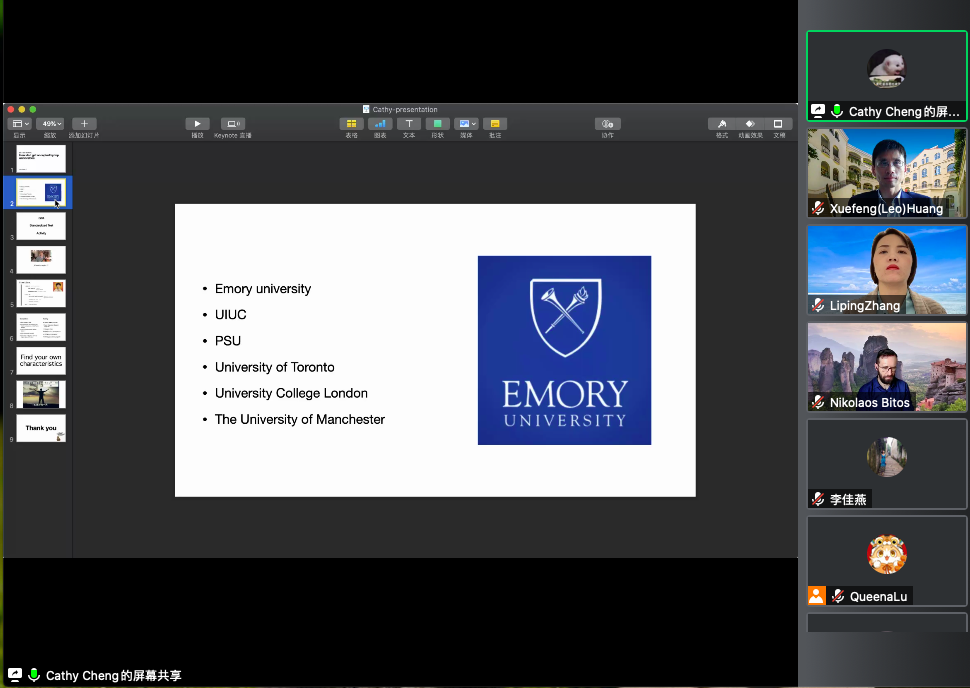The height and width of the screenshot is (688, 970).
Task: Play the Keynote slideshow
Action: 197,124
